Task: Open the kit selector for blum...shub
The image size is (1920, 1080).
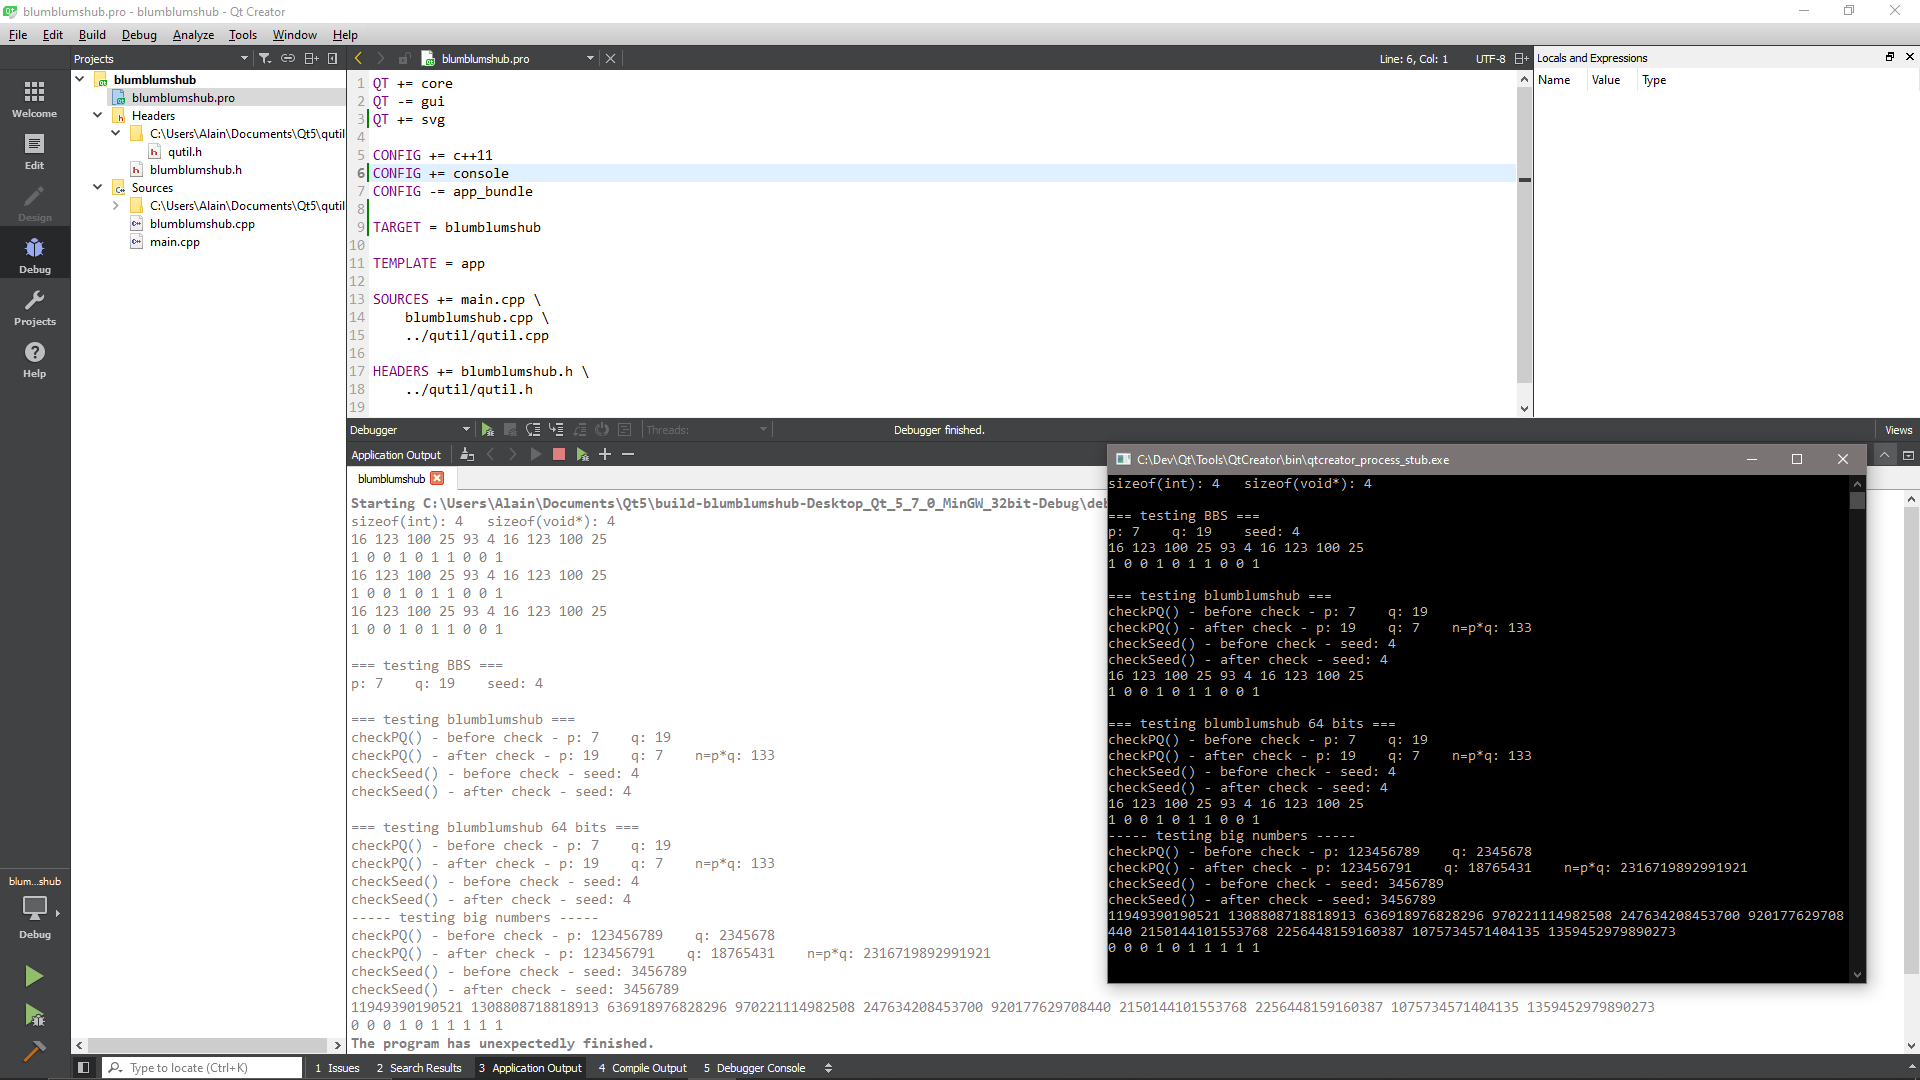Action: coord(34,908)
